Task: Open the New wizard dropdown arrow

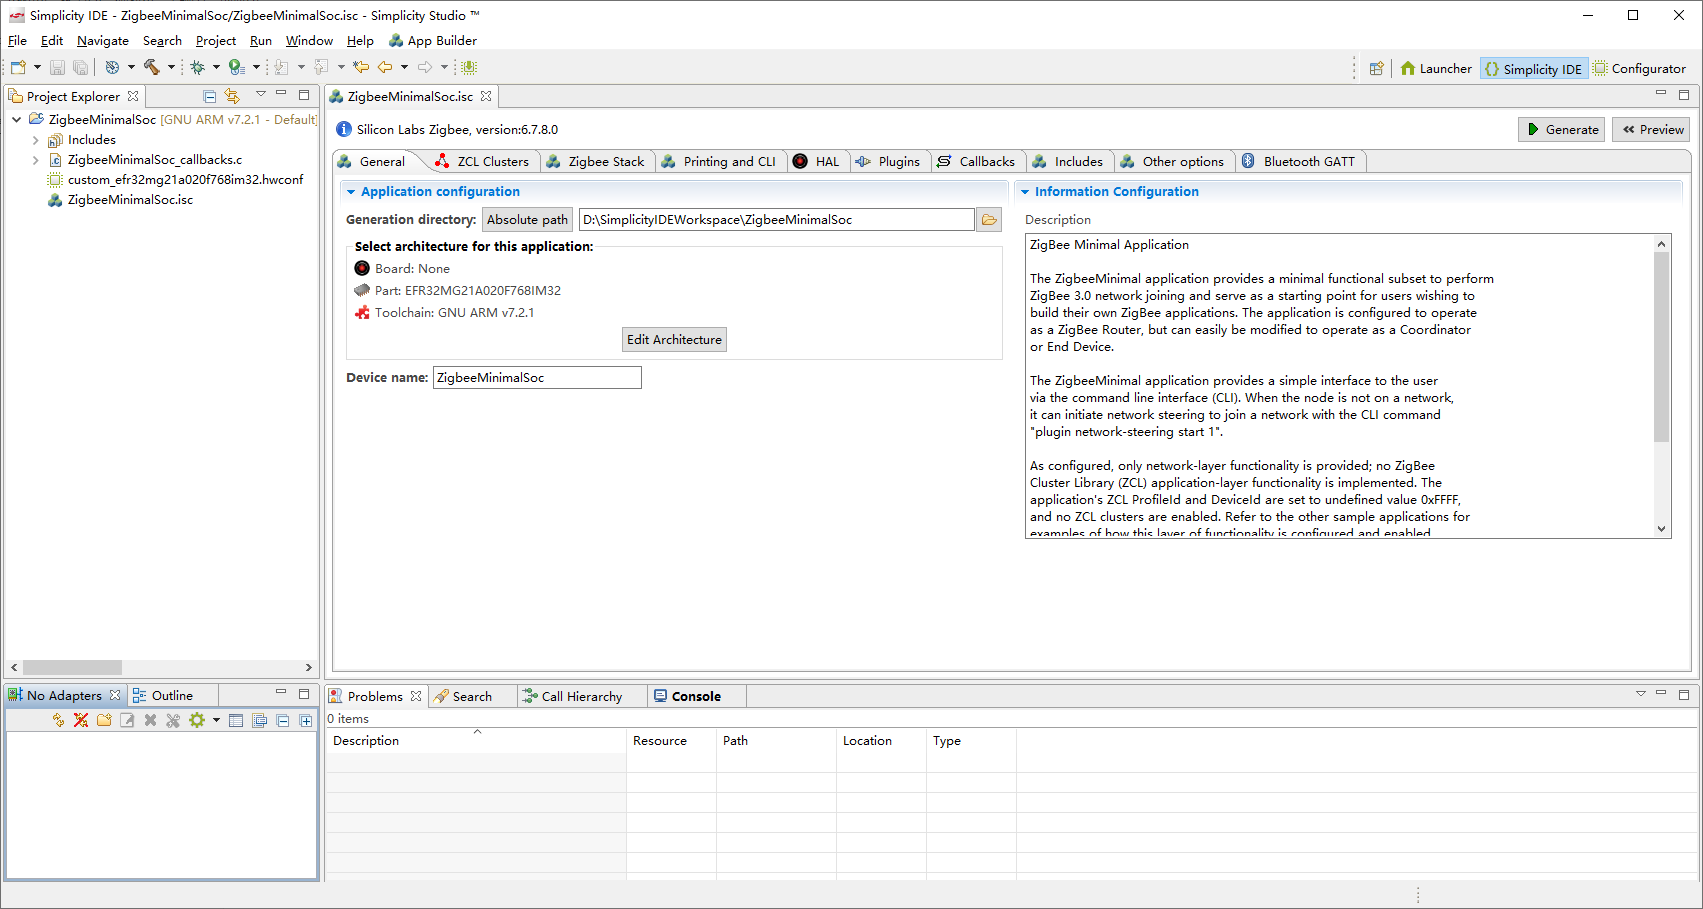Action: (37, 67)
